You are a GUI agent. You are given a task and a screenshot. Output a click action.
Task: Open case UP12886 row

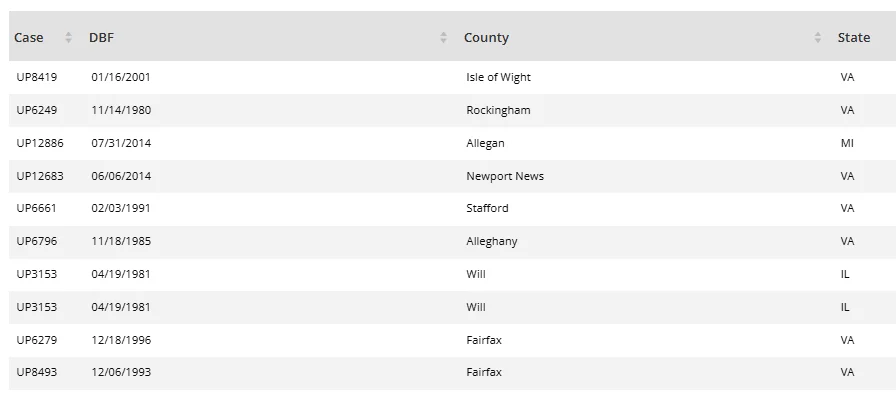[40, 143]
